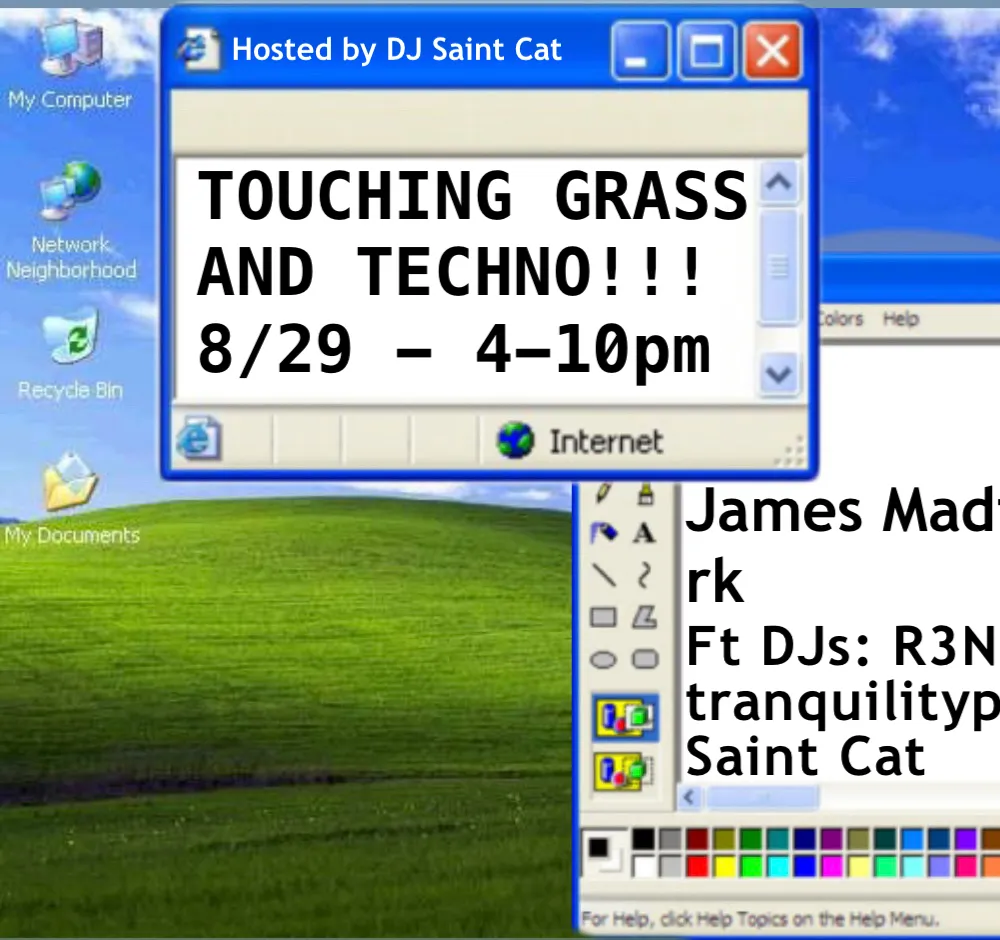Click the 'Saint Cat' text on Paint canvas
This screenshot has width=1000, height=940.
coord(805,757)
